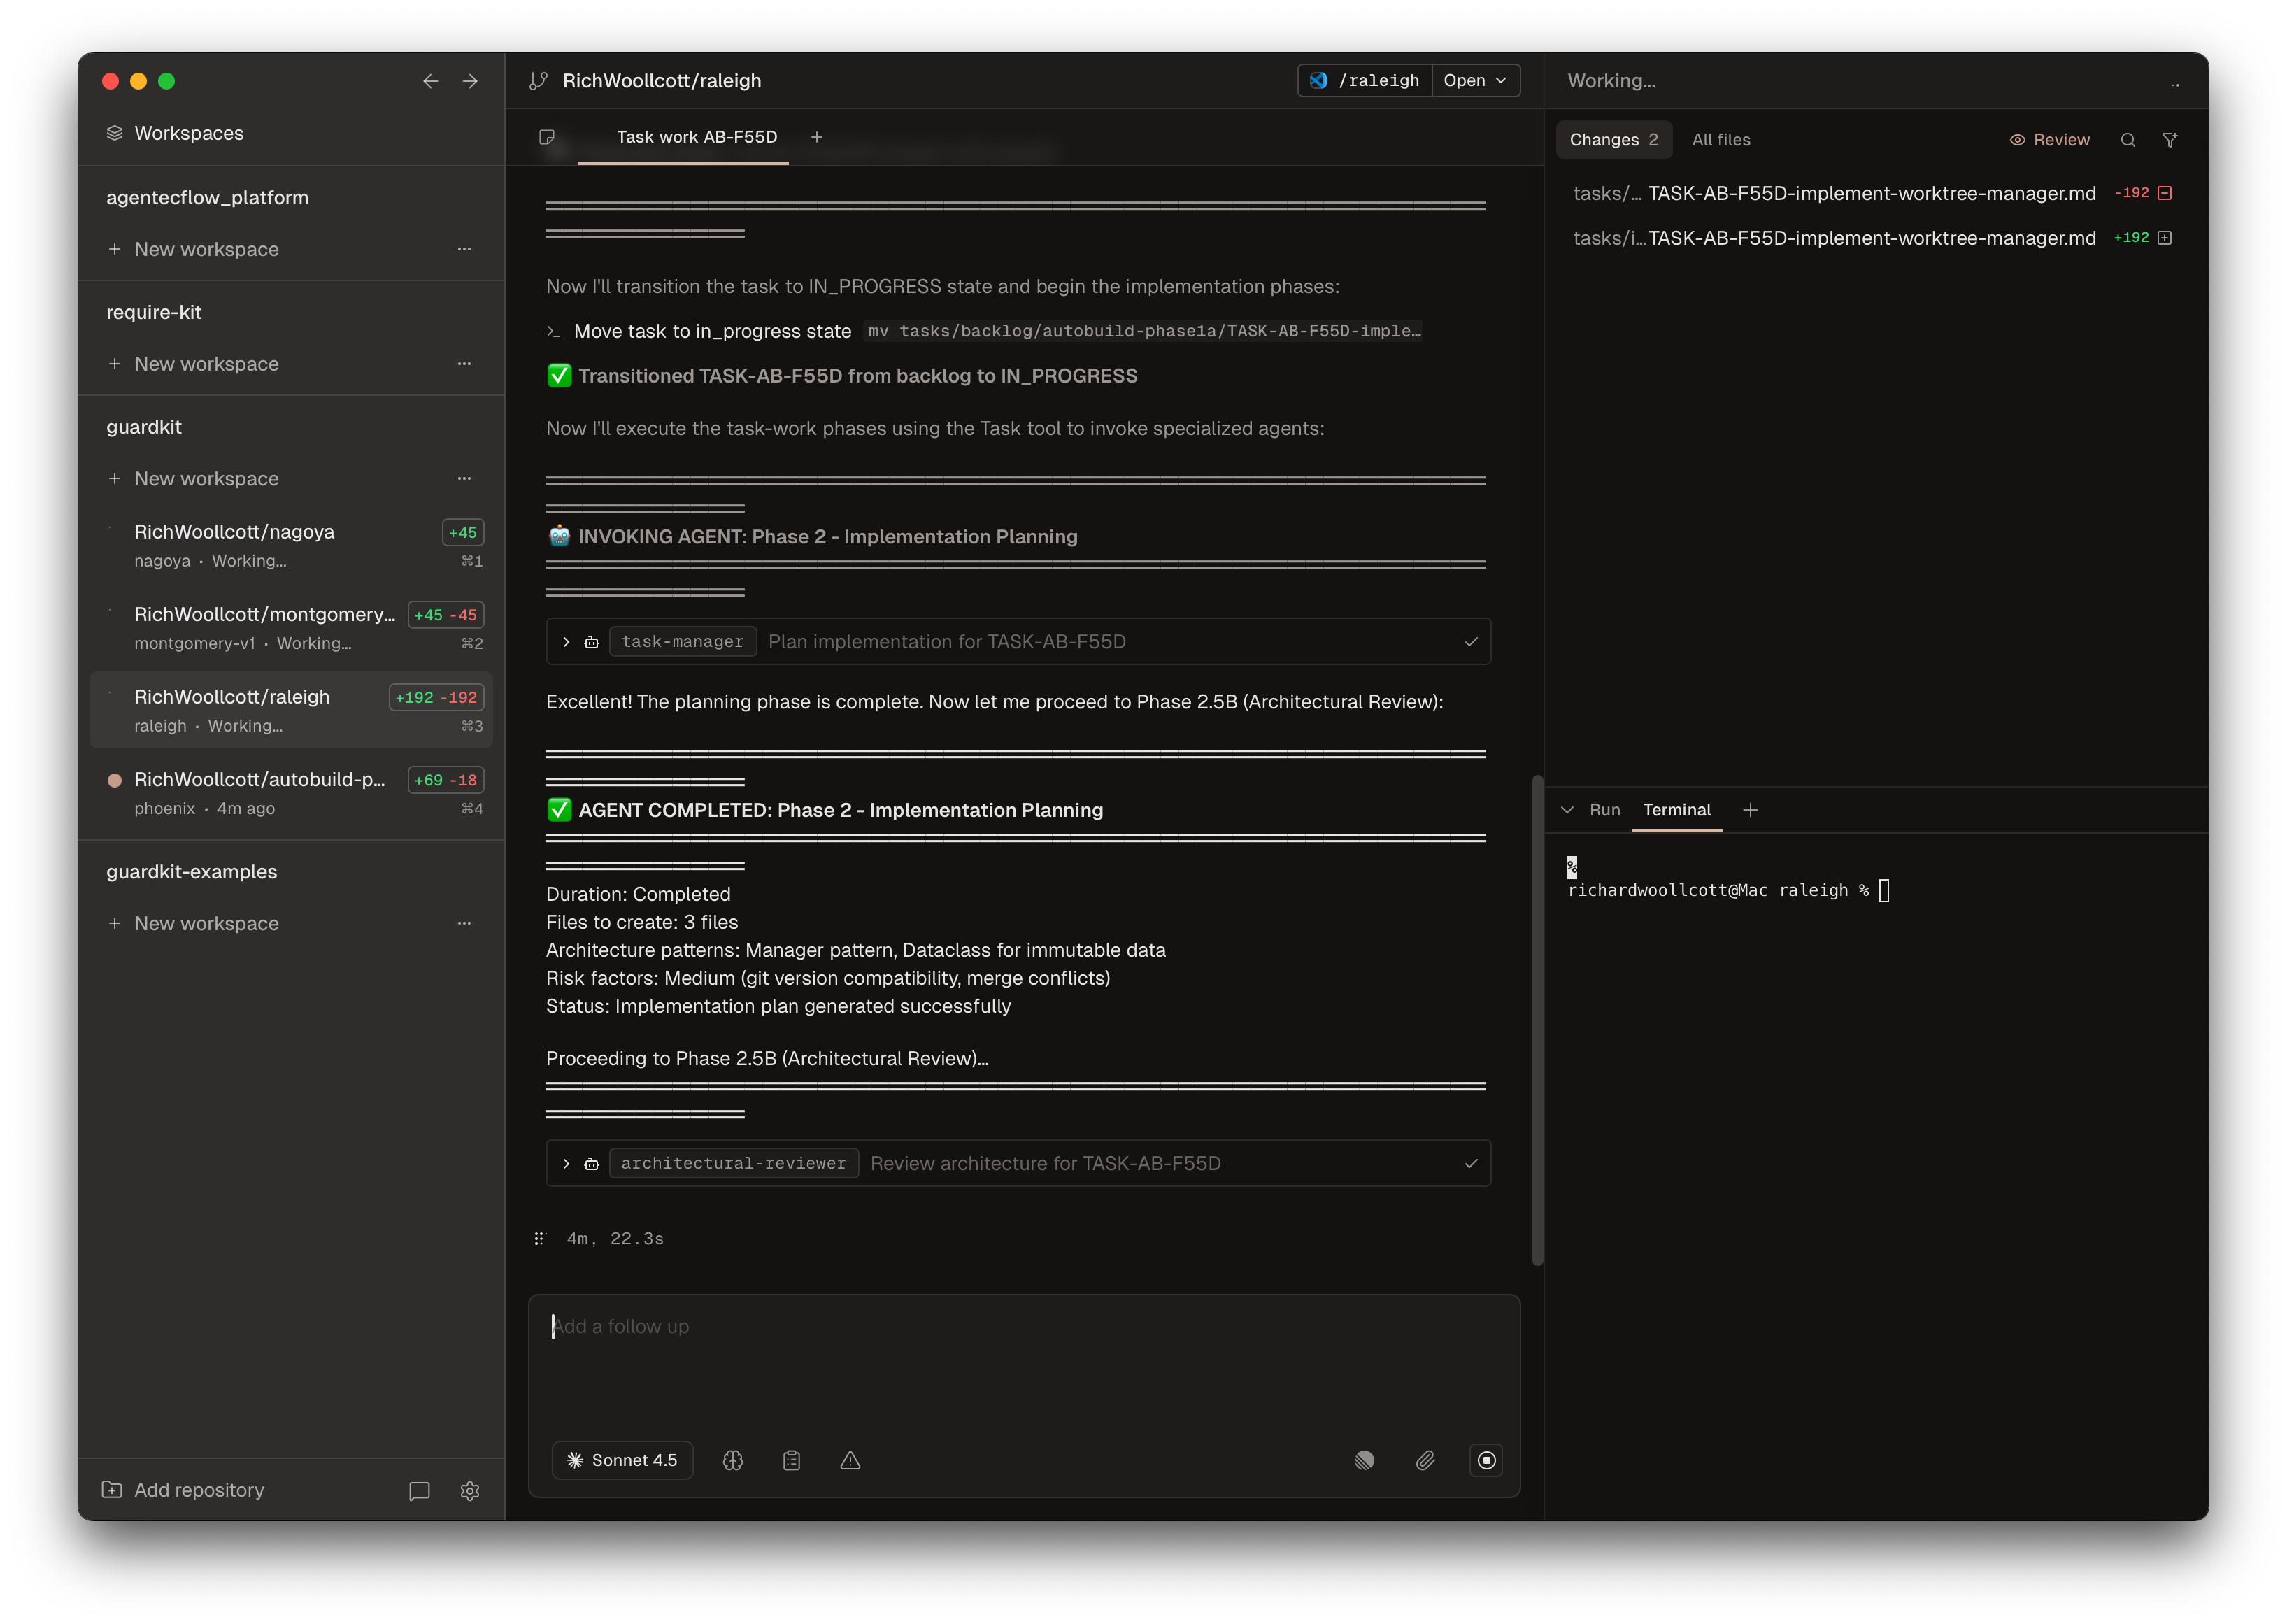This screenshot has height=1624, width=2287.
Task: Click the Linear striped circle icon
Action: [x=1364, y=1460]
